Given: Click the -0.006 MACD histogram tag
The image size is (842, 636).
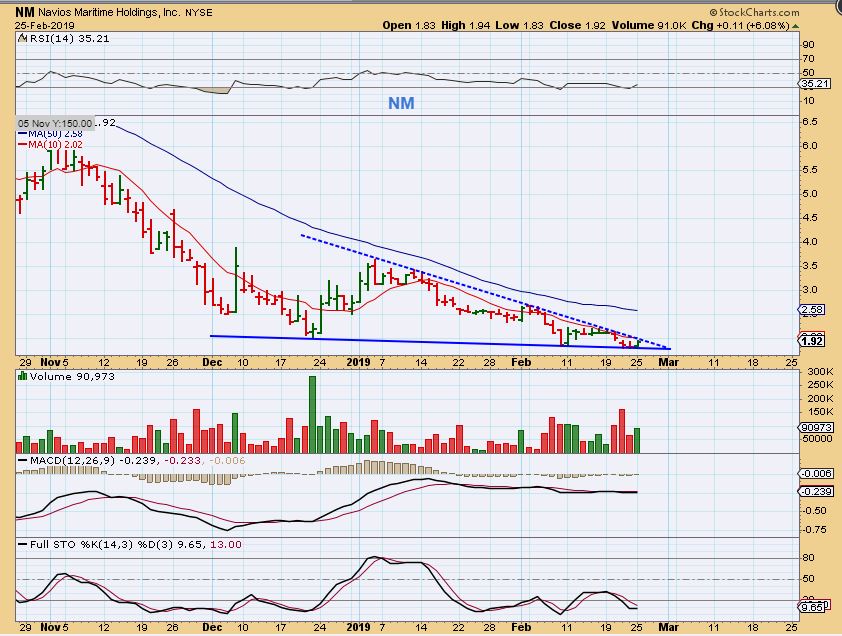Looking at the screenshot, I should [x=816, y=474].
